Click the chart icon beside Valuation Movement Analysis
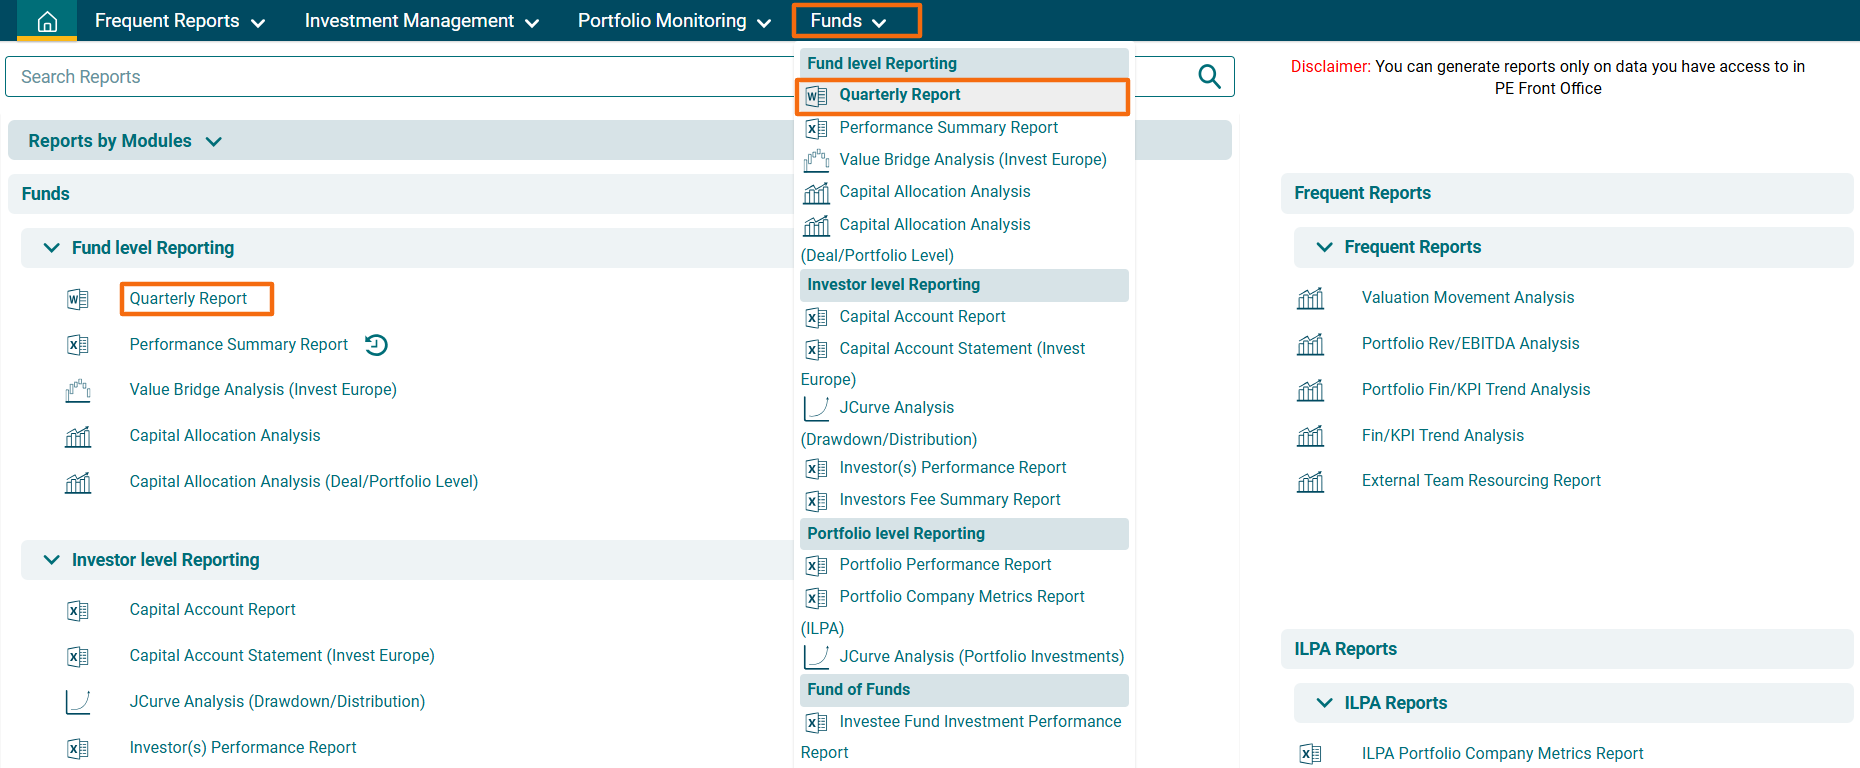This screenshot has height=768, width=1860. [x=1310, y=298]
